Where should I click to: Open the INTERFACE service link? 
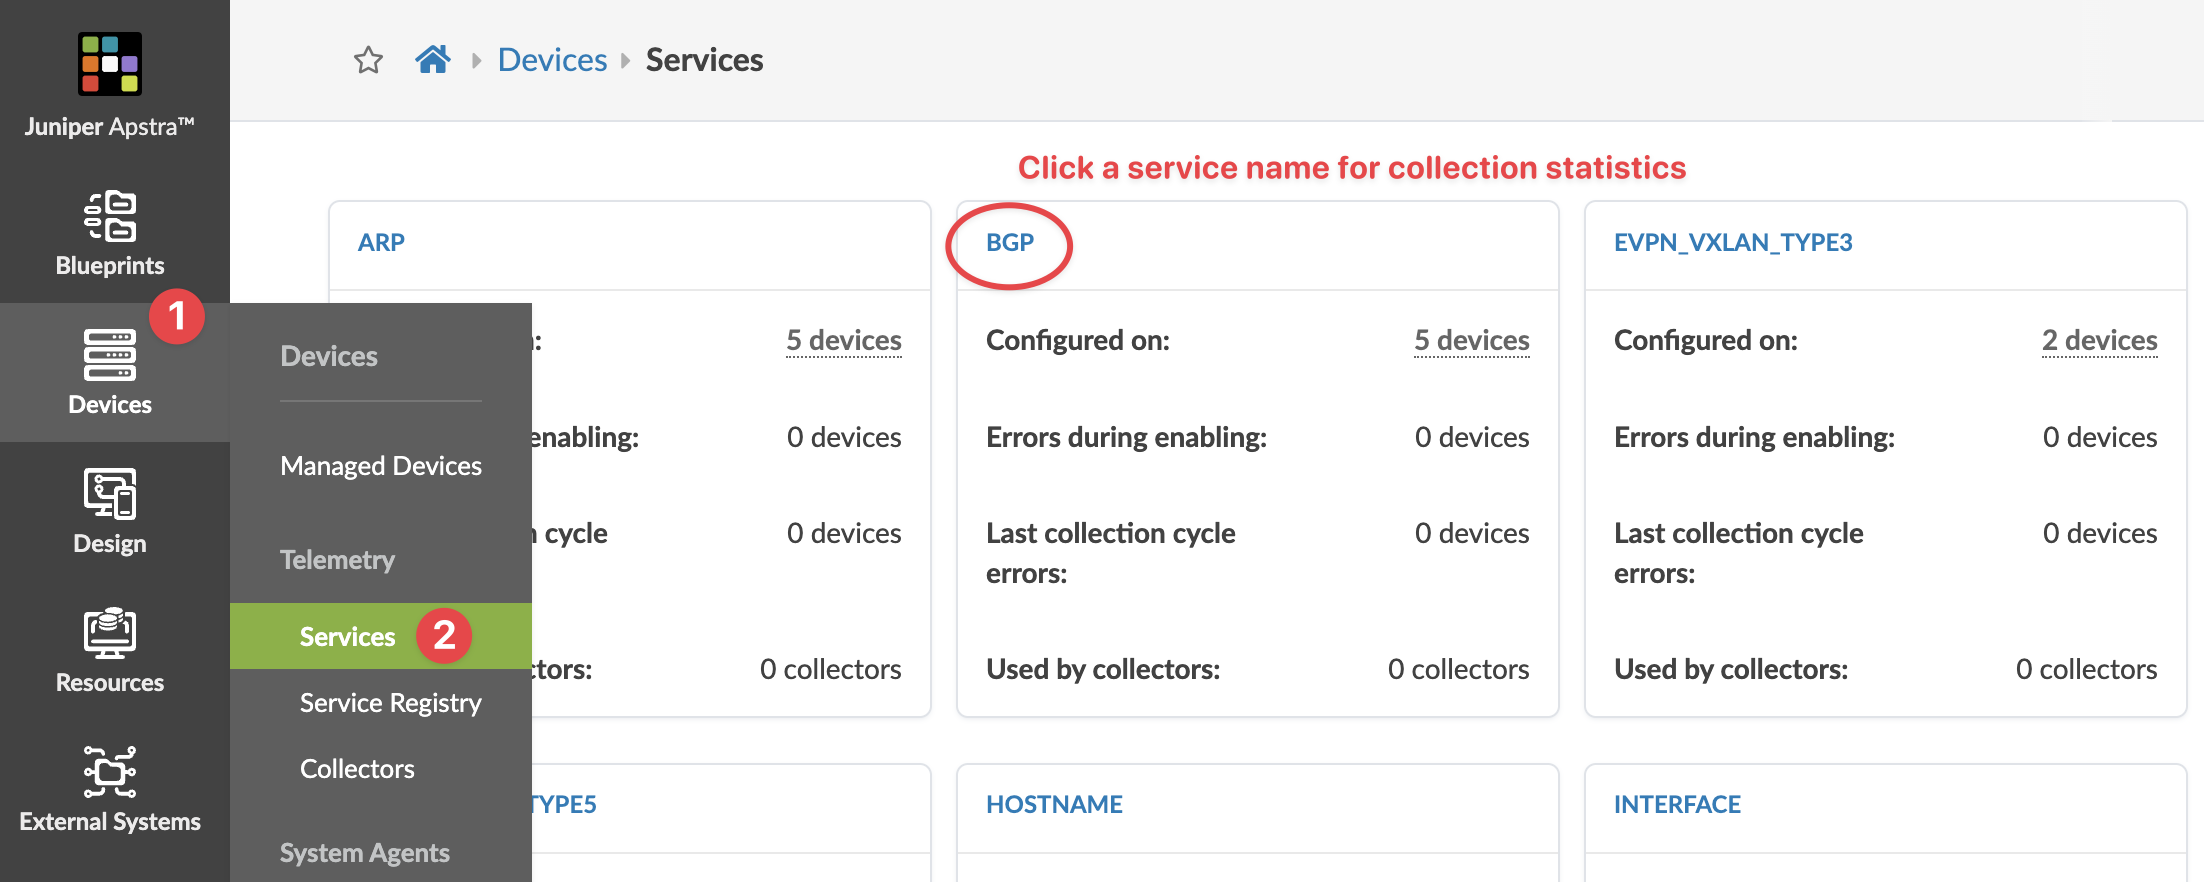[x=1677, y=805]
